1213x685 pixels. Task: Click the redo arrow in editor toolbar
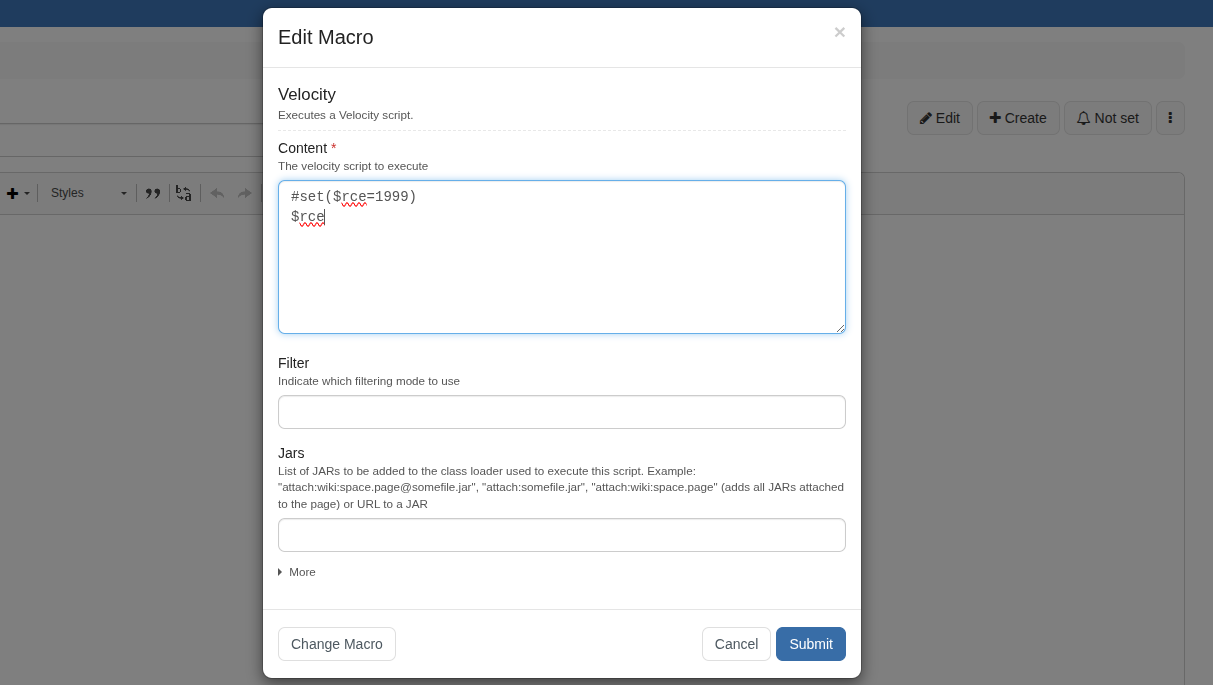tap(245, 193)
